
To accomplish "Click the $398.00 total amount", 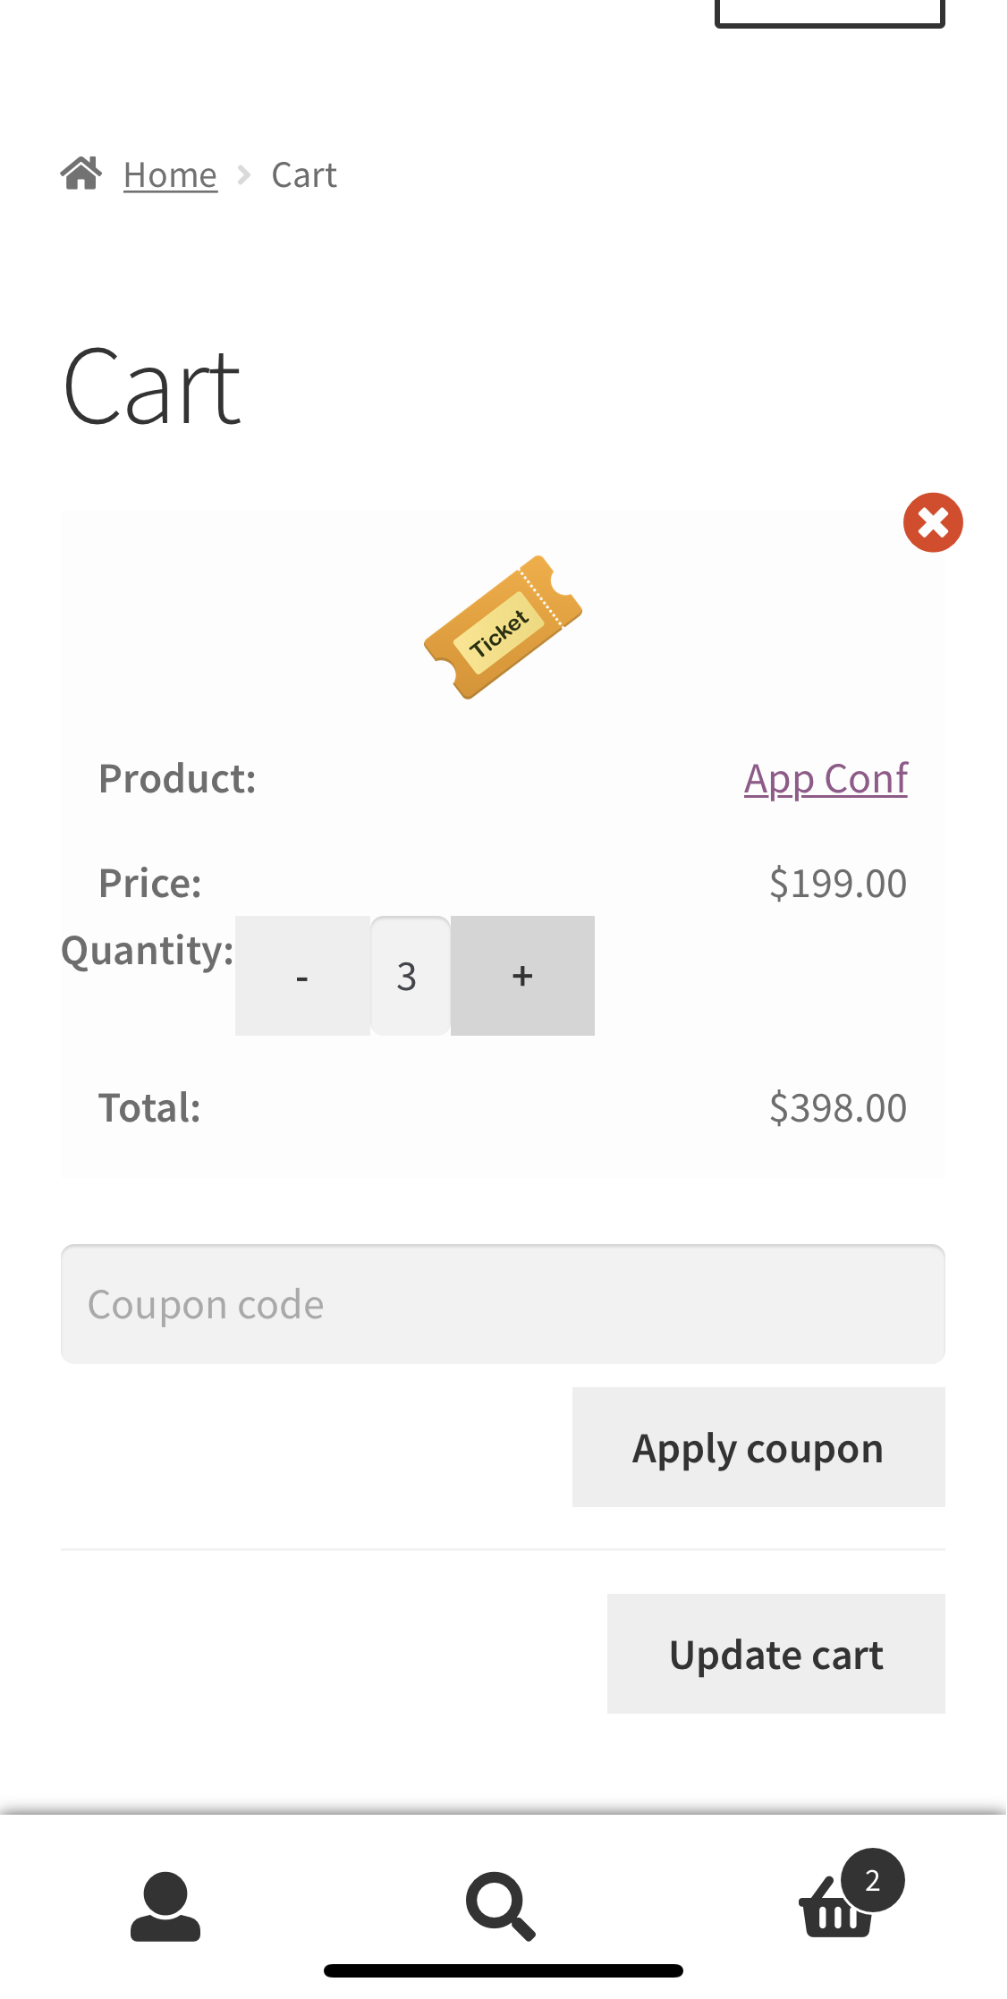I will 837,1108.
